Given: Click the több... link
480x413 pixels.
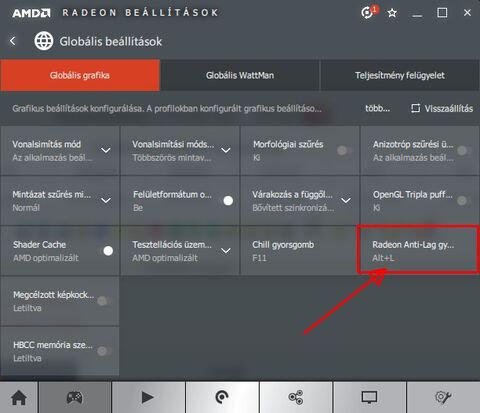Looking at the screenshot, I should (377, 108).
